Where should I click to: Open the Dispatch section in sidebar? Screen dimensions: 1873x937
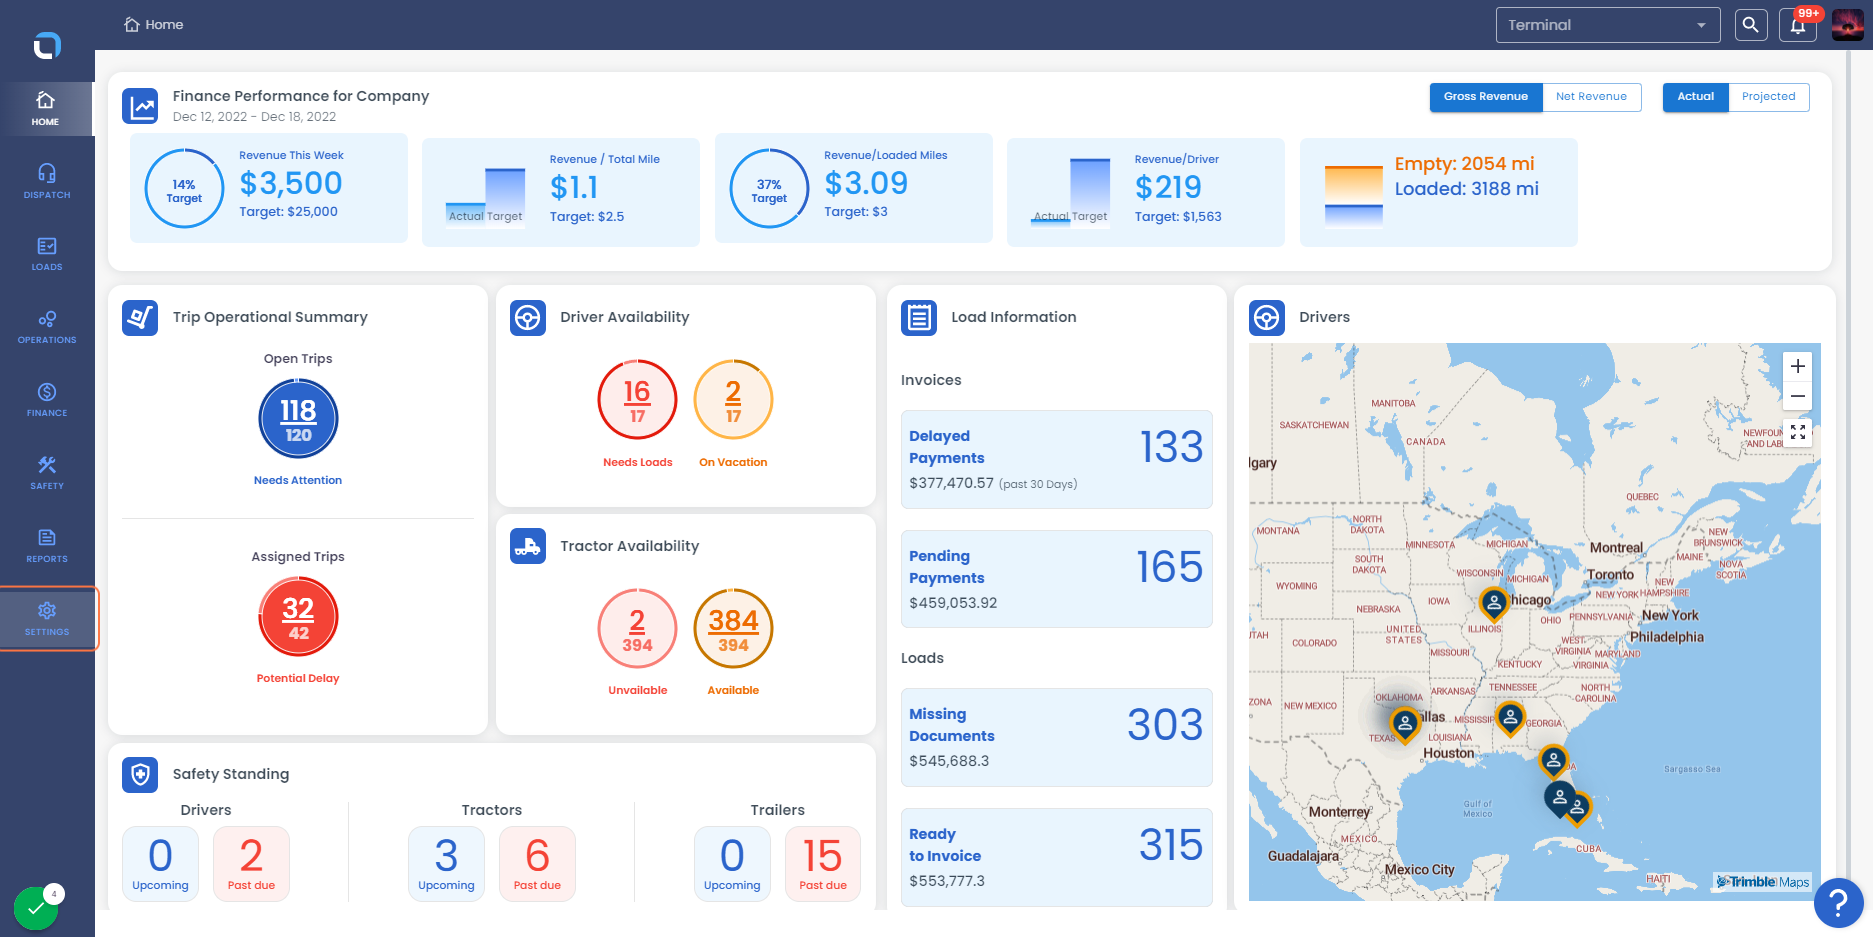pos(47,182)
